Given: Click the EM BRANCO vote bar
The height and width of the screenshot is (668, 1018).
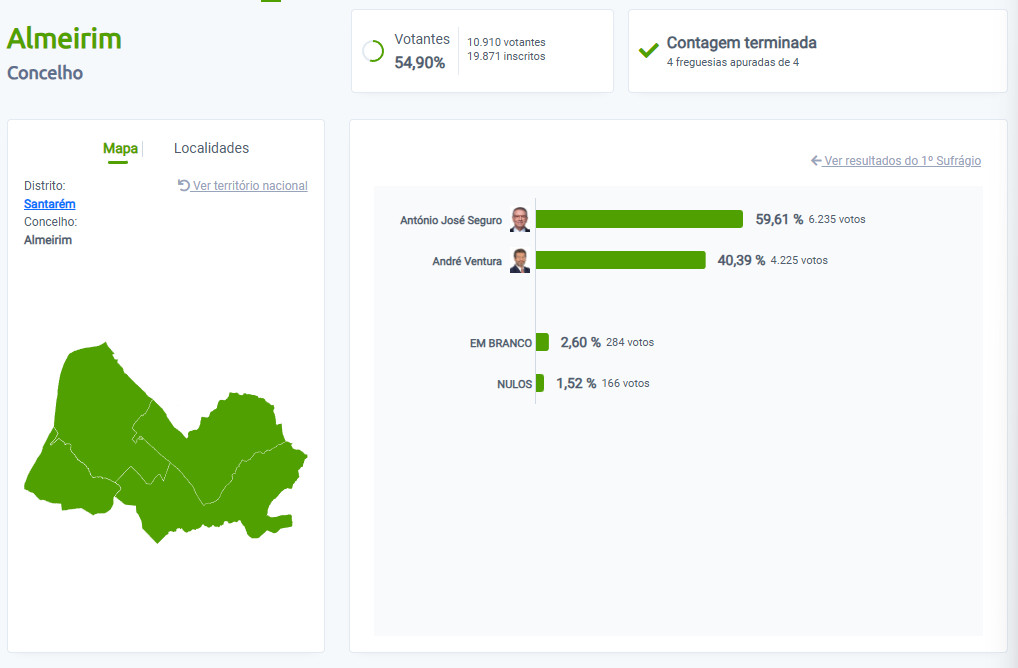Looking at the screenshot, I should pos(542,342).
